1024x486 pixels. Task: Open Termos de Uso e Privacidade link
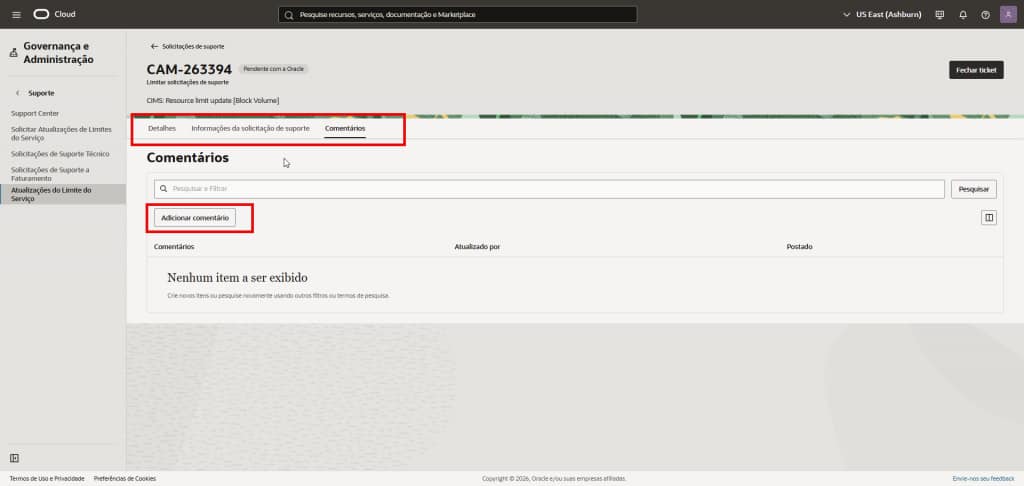(x=47, y=479)
